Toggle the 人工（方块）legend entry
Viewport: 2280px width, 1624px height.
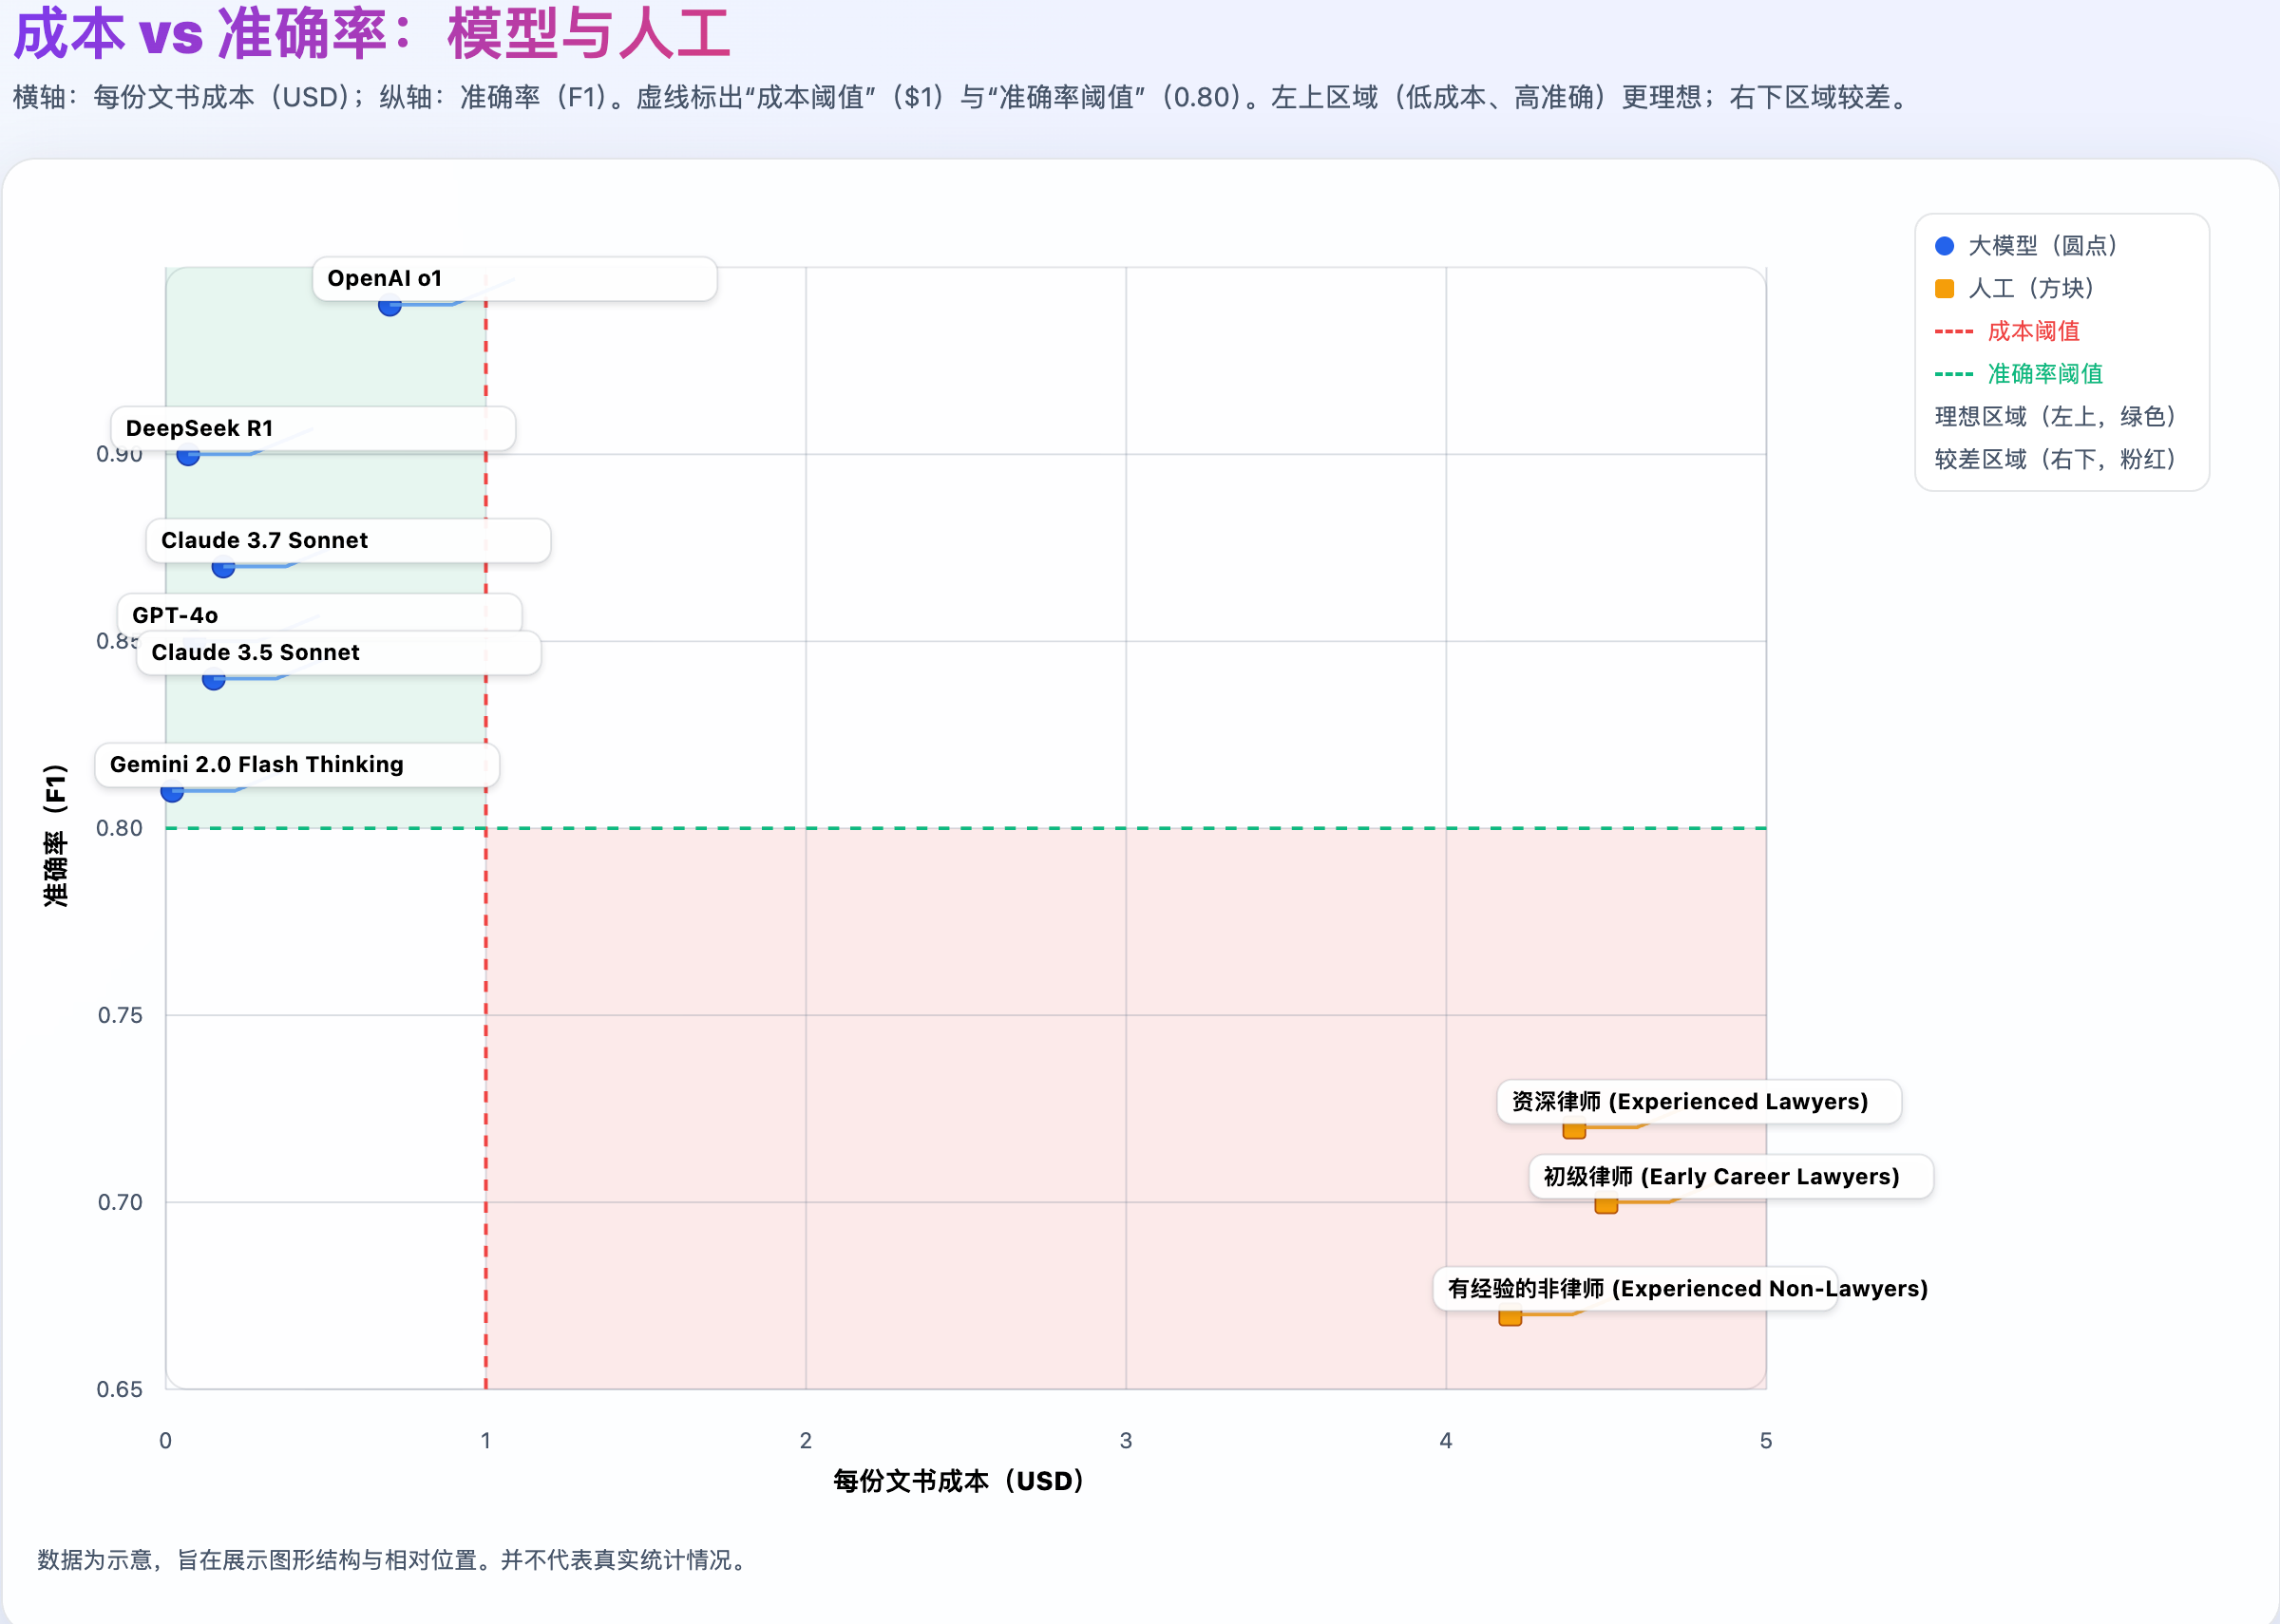coord(2030,289)
